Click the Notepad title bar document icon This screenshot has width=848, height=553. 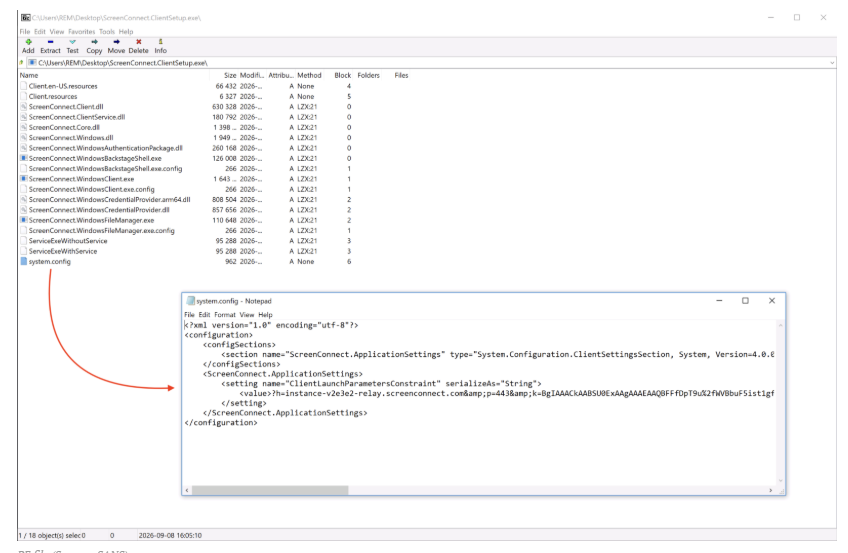190,301
